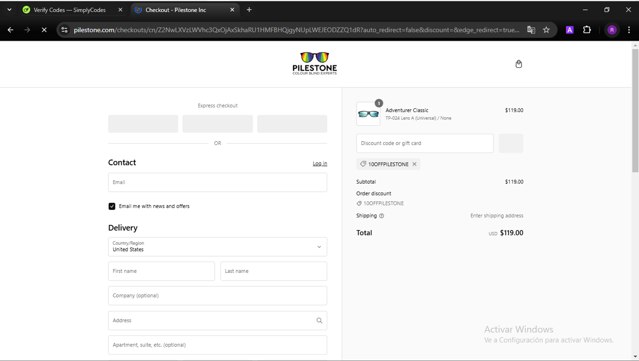Viewport: 639px width, 361px height.
Task: Remove the 10OFFPILESTONE discount code
Action: click(x=414, y=164)
